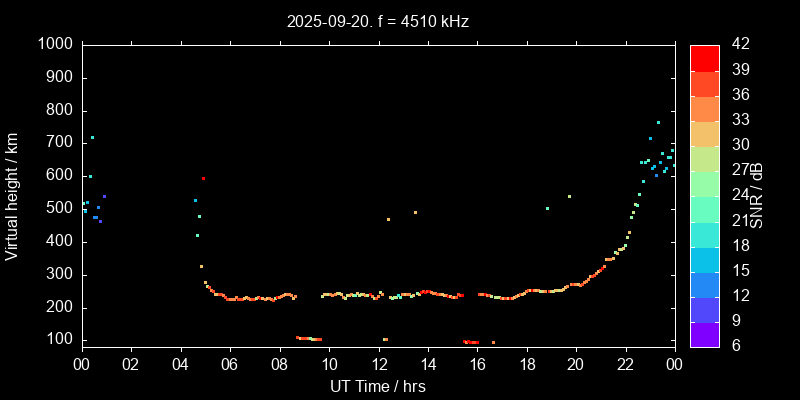Image resolution: width=800 pixels, height=400 pixels.
Task: Click the isolated red point near 600 km
Action: coord(203,178)
